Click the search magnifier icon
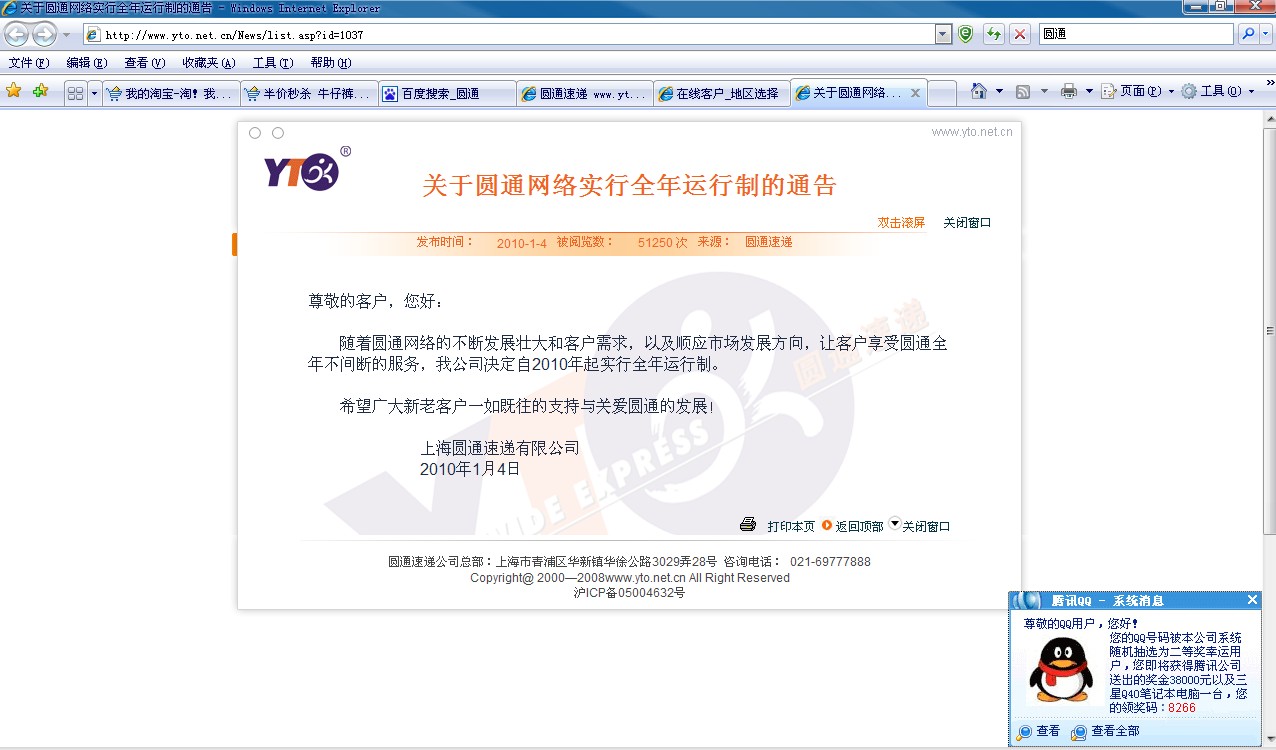The height and width of the screenshot is (750, 1276). point(1247,34)
